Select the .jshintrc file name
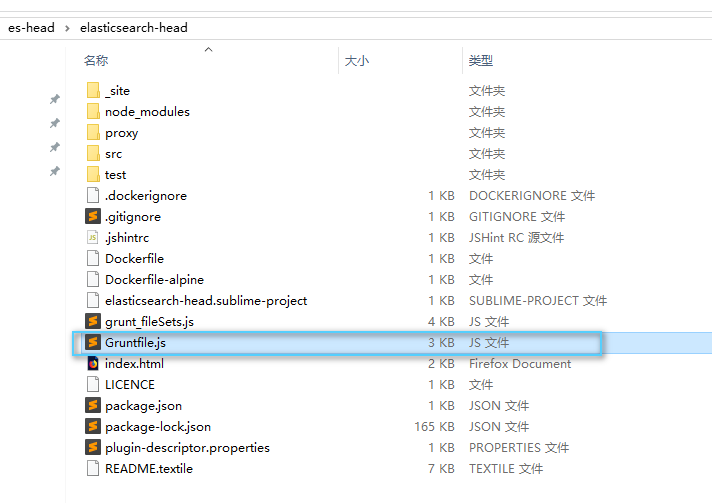 [127, 237]
